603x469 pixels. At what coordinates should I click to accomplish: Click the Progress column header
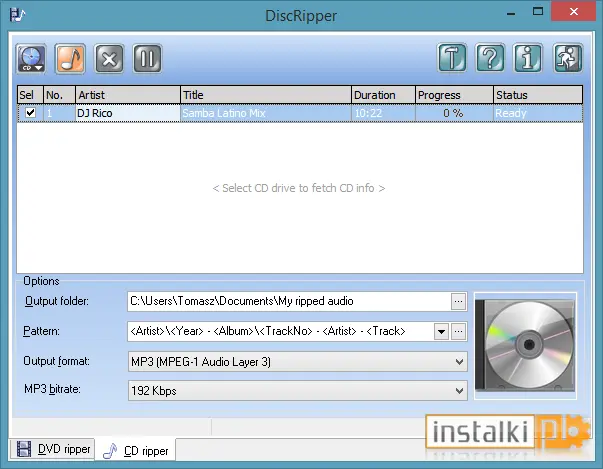point(454,95)
